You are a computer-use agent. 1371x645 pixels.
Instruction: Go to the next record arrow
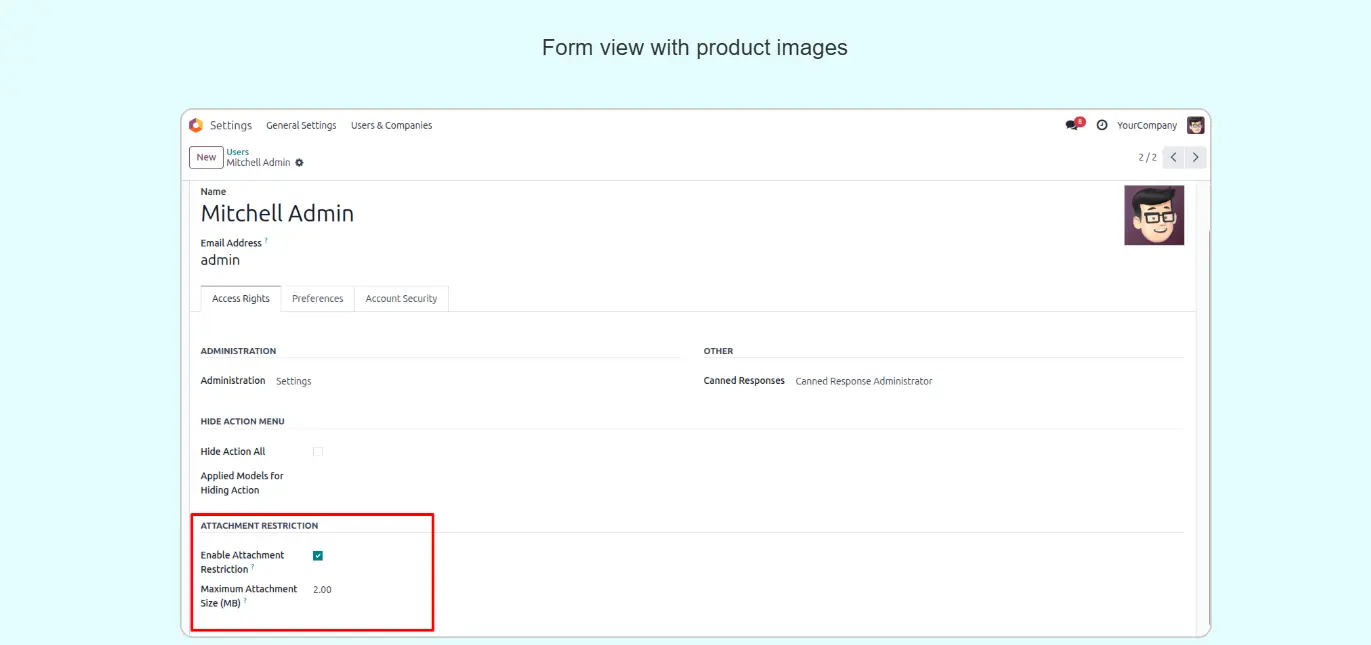(1195, 157)
